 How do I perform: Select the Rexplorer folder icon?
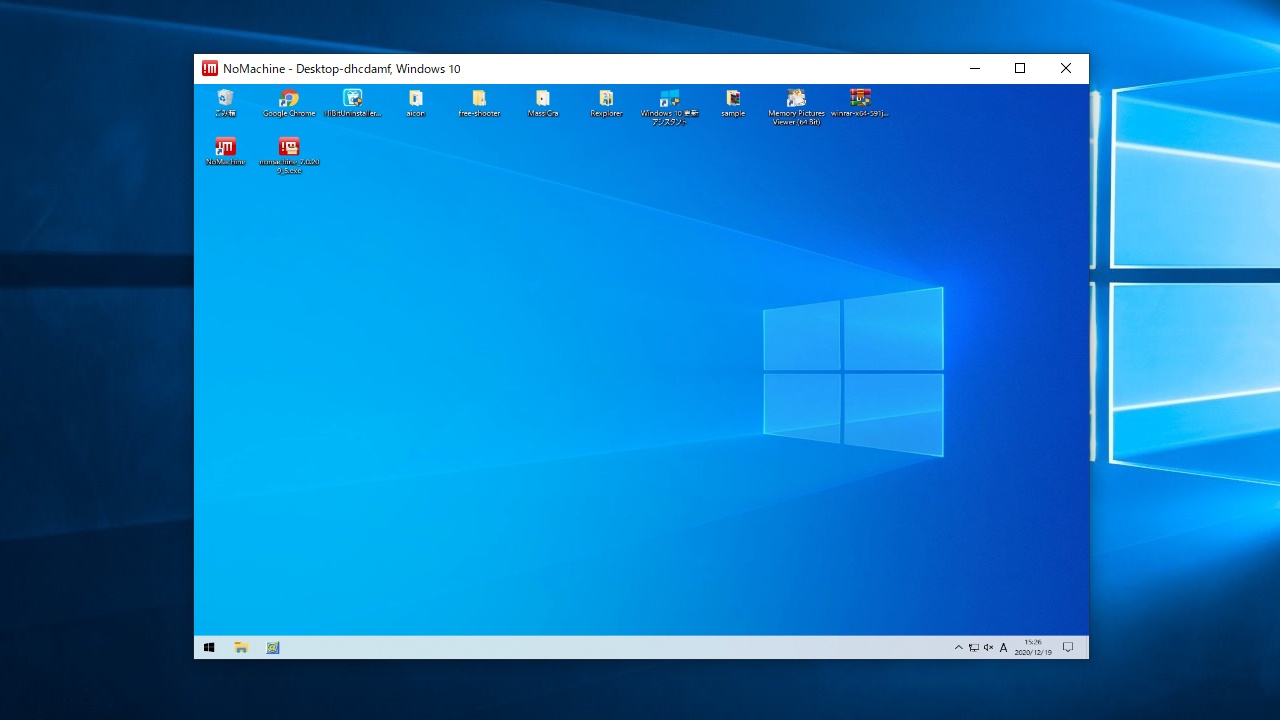tap(606, 103)
